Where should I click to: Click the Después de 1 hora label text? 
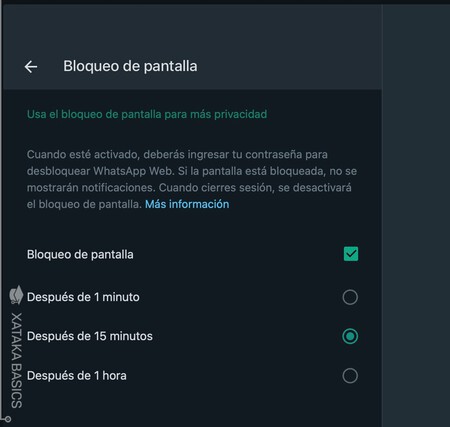(77, 376)
